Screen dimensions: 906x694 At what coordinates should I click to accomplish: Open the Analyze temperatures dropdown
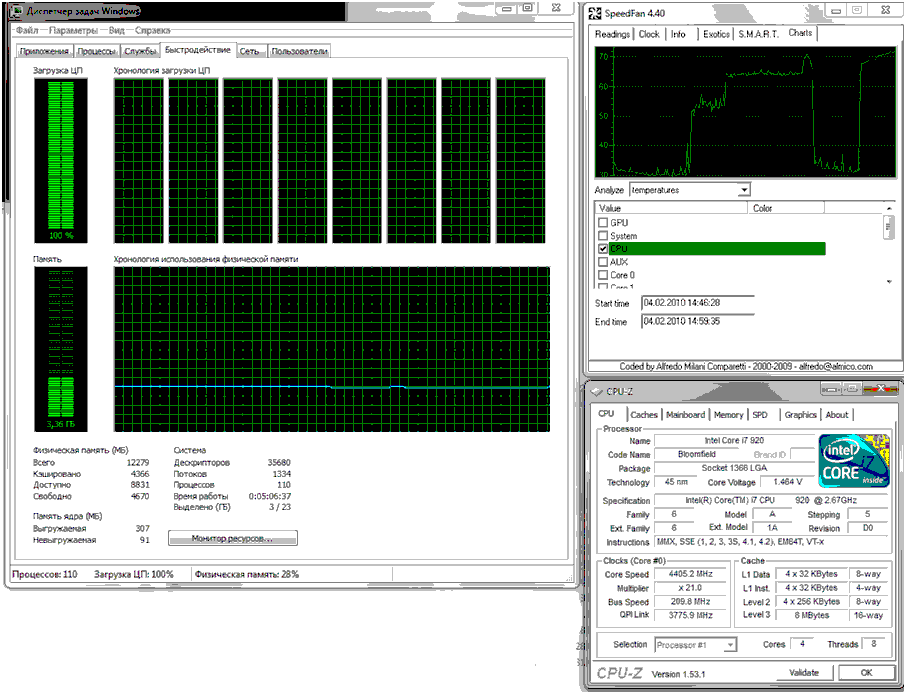[x=744, y=190]
